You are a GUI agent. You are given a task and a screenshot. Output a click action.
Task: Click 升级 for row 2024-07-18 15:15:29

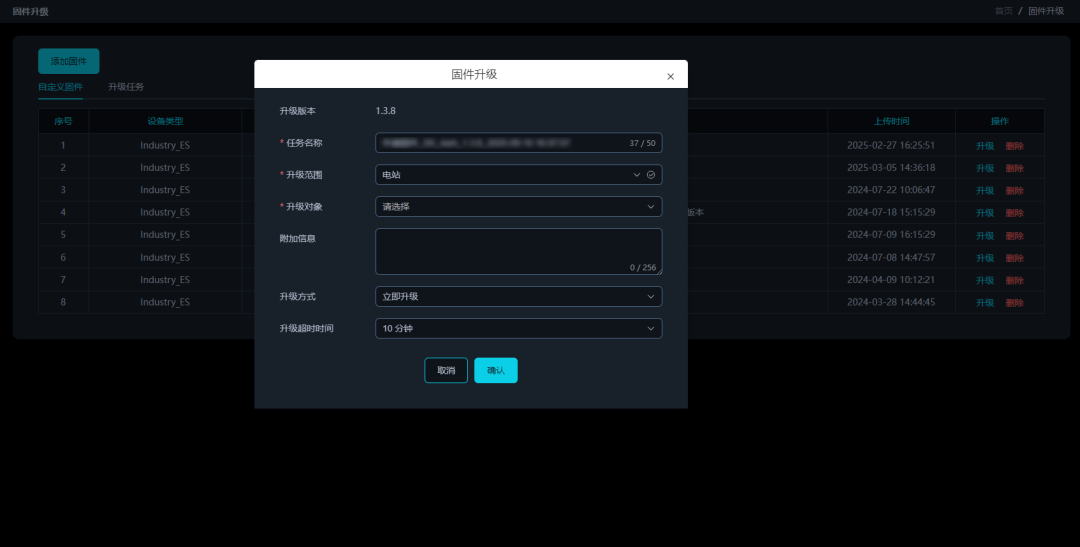[985, 213]
